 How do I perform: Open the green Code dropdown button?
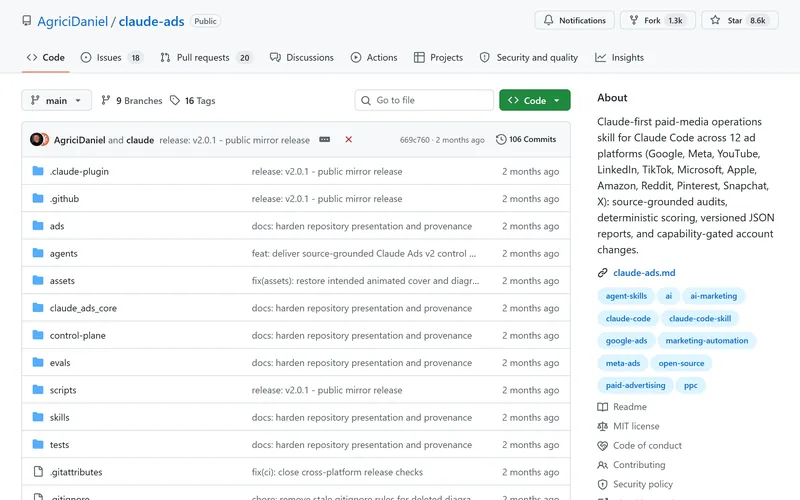[535, 100]
